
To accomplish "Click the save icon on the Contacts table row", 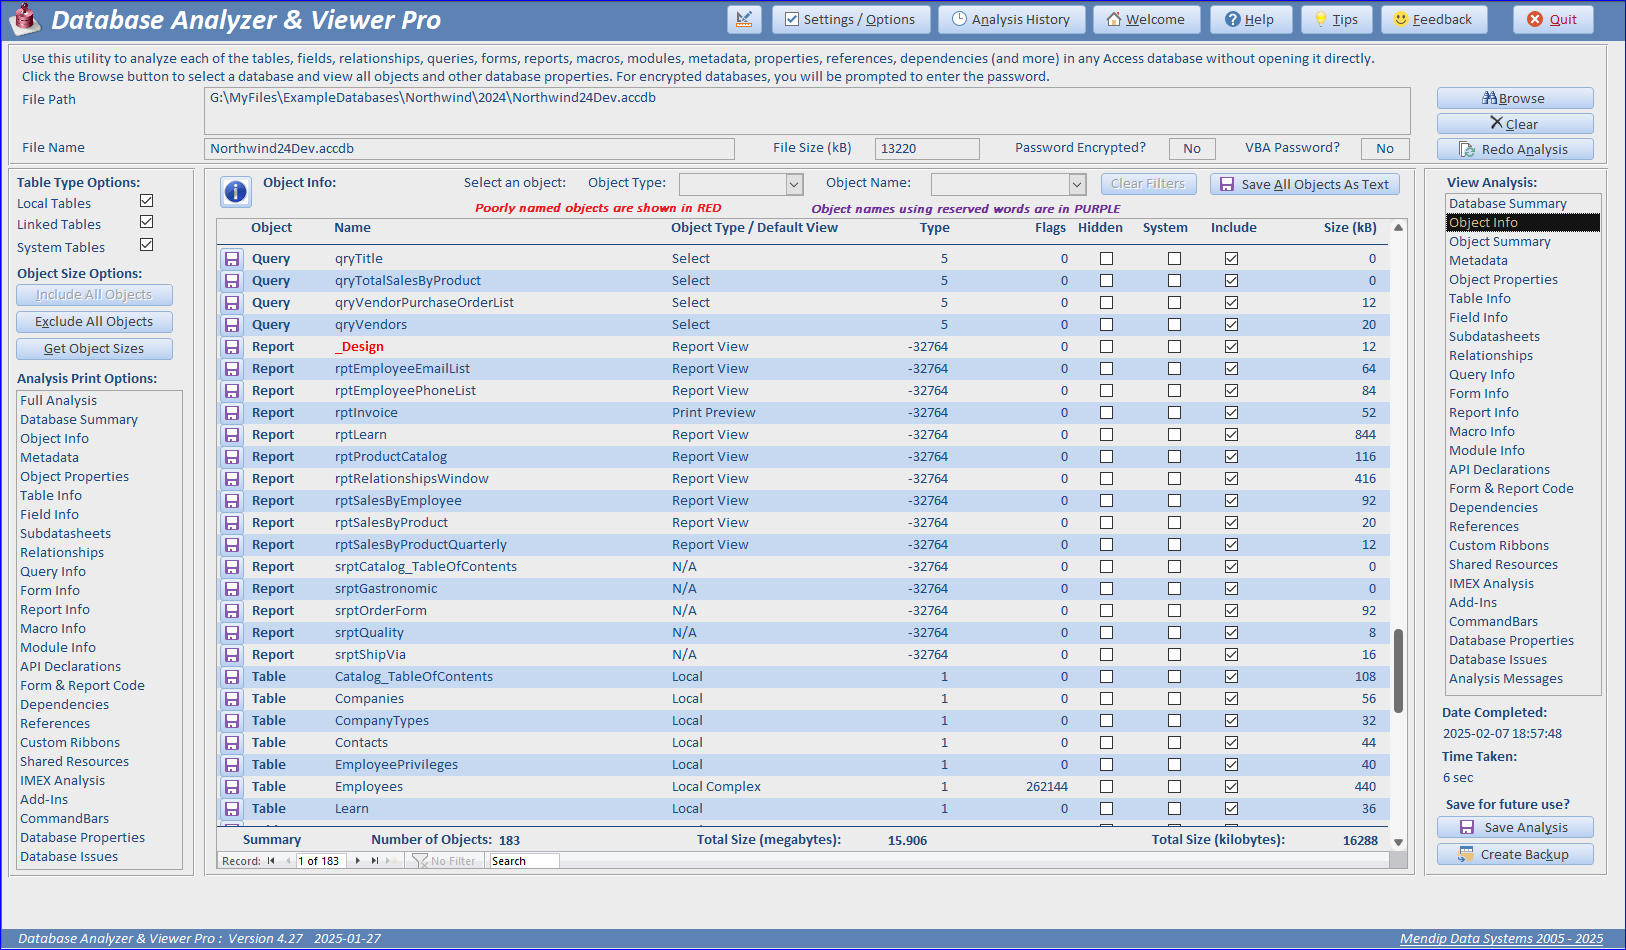I will (232, 743).
